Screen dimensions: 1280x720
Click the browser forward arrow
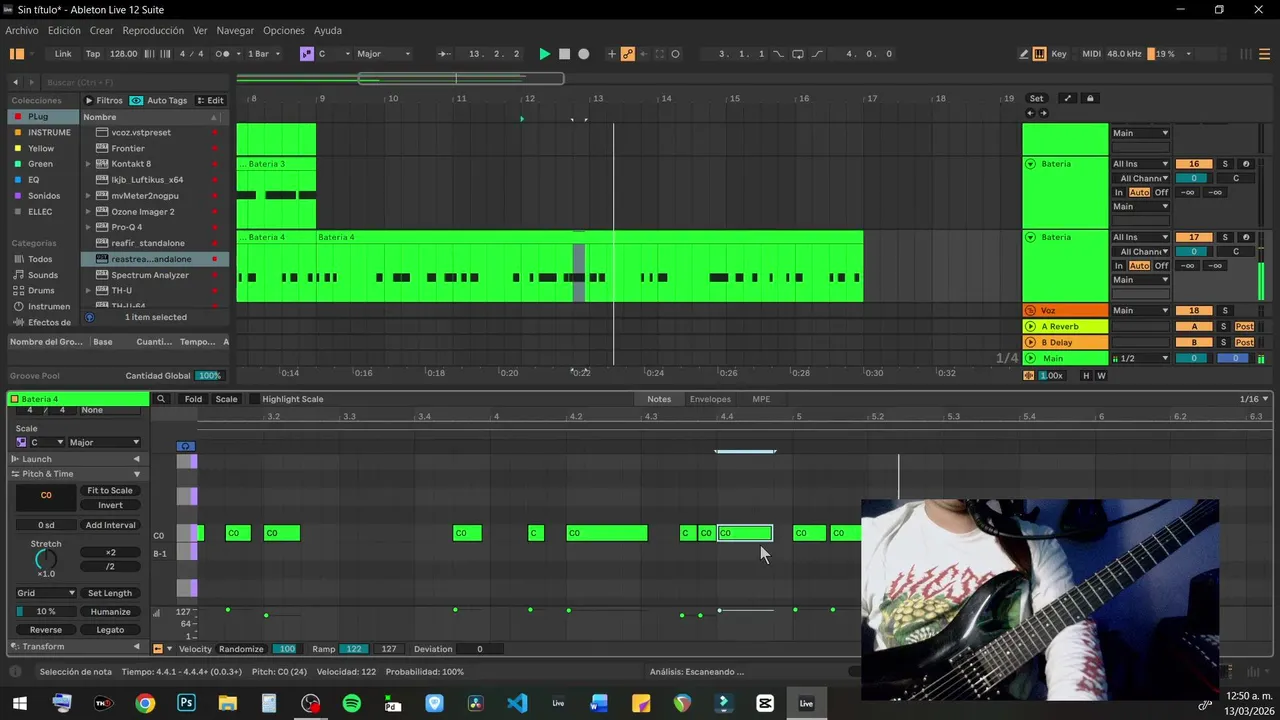[32, 82]
